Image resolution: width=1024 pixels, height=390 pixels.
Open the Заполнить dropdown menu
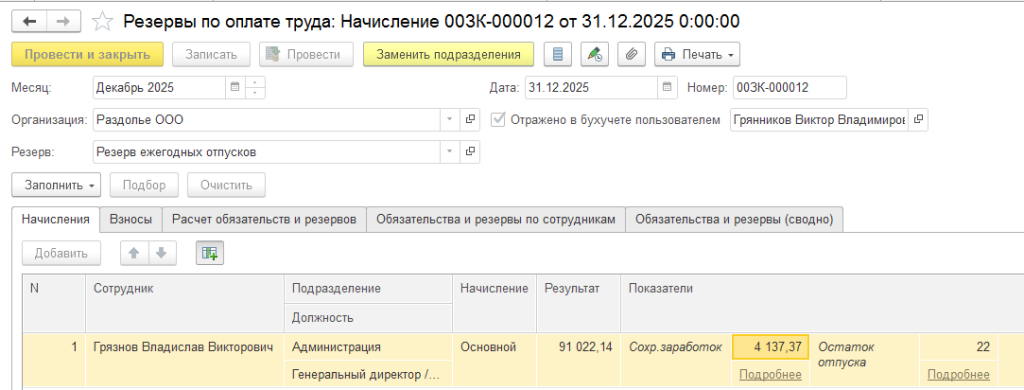click(x=56, y=185)
